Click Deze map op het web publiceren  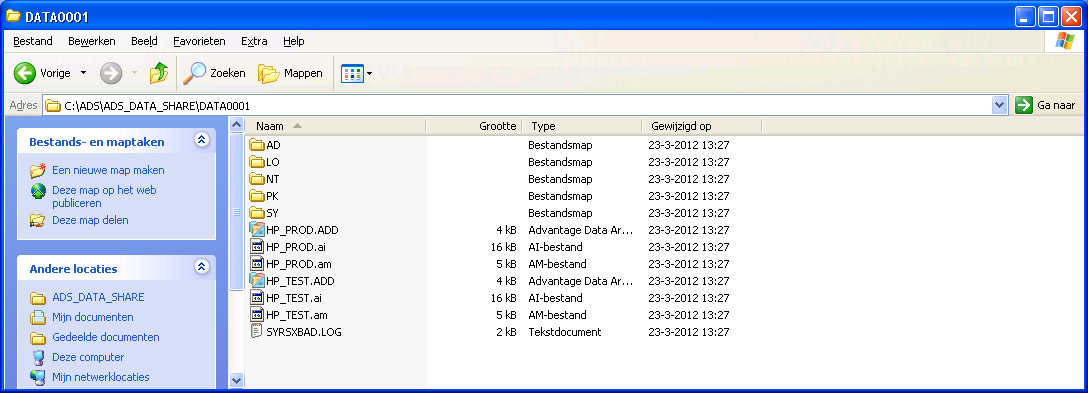pyautogui.click(x=104, y=196)
